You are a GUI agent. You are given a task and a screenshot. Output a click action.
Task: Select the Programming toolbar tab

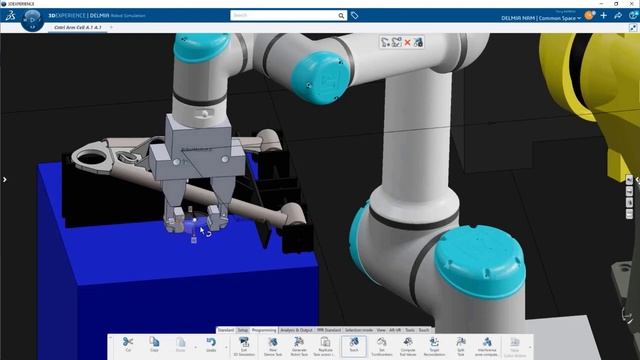pos(264,330)
